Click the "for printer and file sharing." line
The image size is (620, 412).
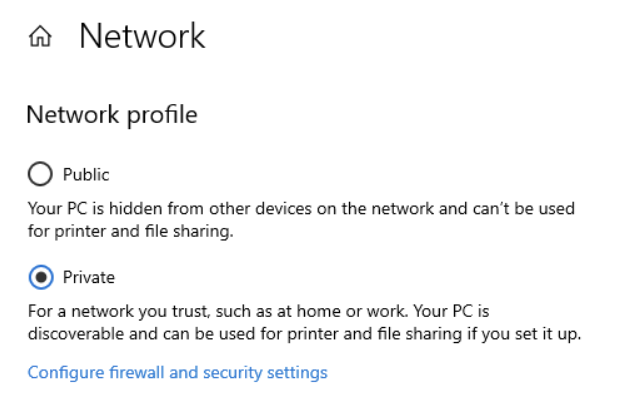coord(129,231)
